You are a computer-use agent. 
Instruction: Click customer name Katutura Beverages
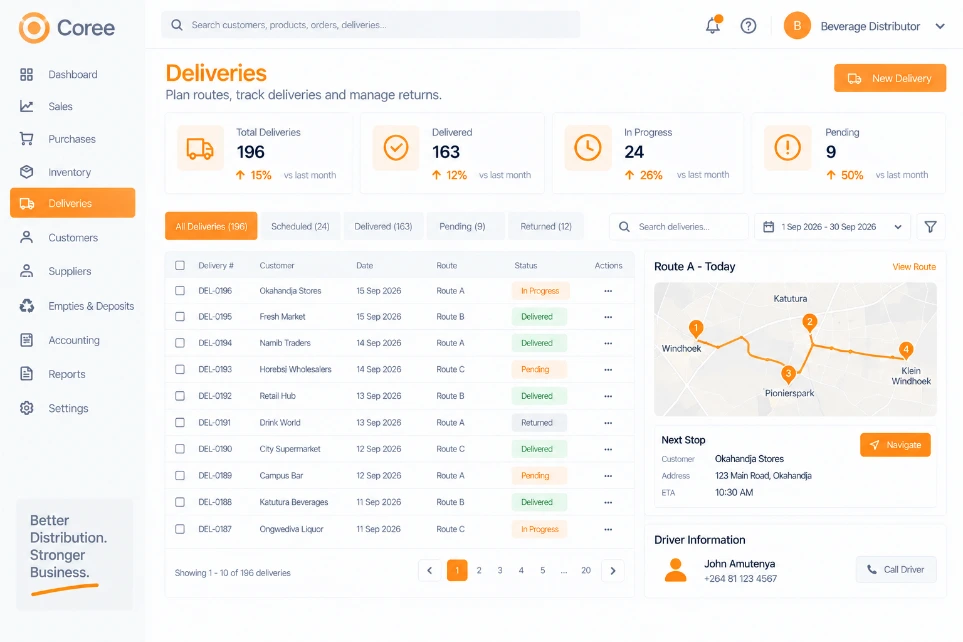tap(294, 502)
